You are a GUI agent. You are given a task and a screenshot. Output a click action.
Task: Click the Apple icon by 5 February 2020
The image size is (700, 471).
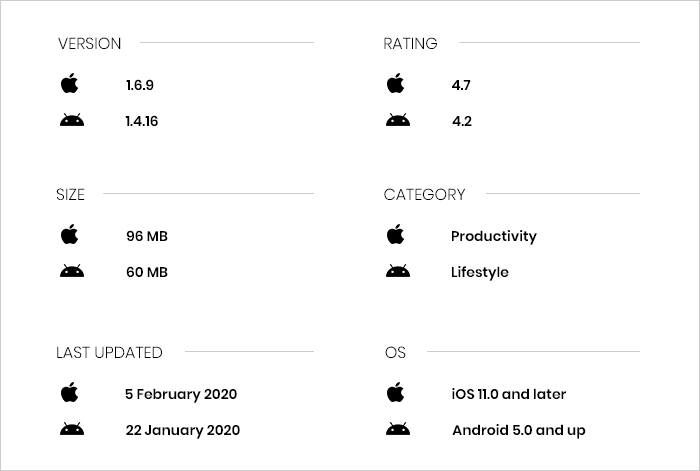69,392
